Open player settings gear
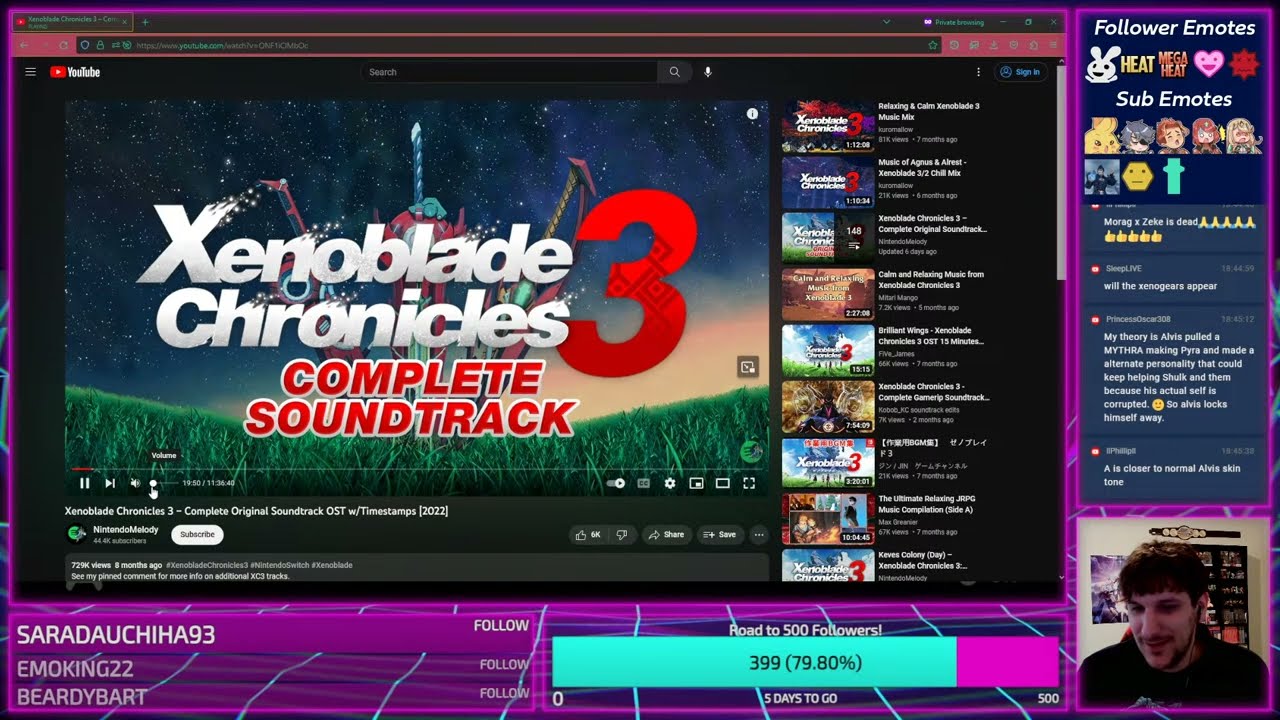The image size is (1280, 720). pyautogui.click(x=670, y=483)
